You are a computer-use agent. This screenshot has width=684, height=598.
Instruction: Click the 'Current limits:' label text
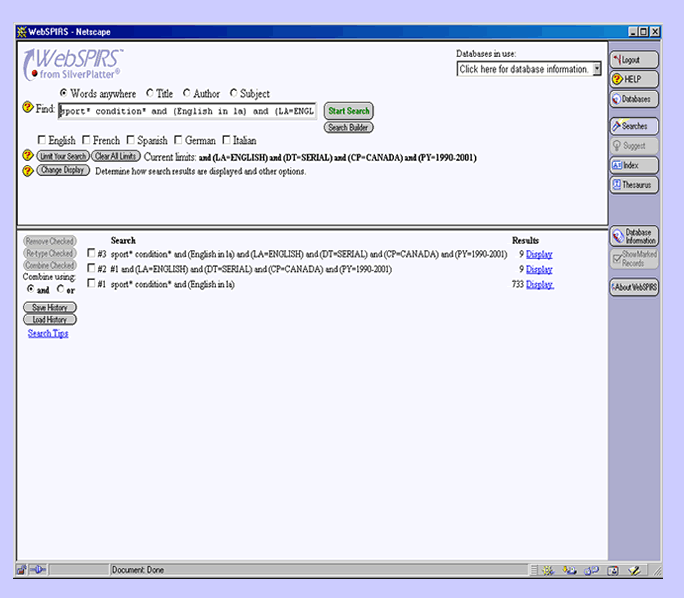(170, 157)
